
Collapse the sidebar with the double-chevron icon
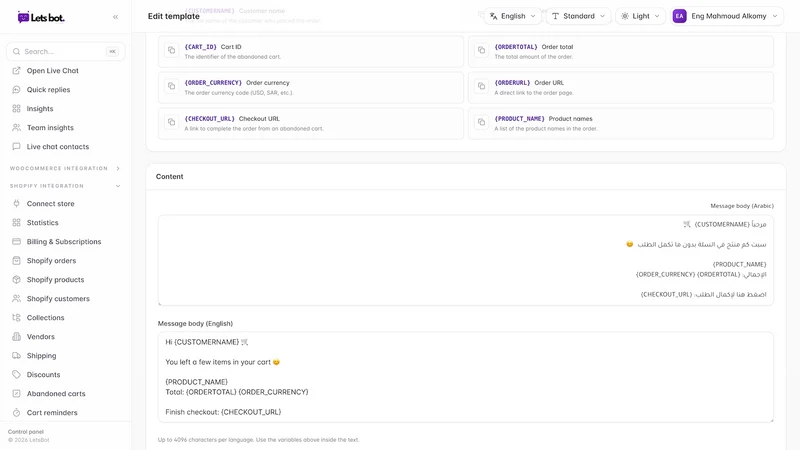tap(115, 17)
